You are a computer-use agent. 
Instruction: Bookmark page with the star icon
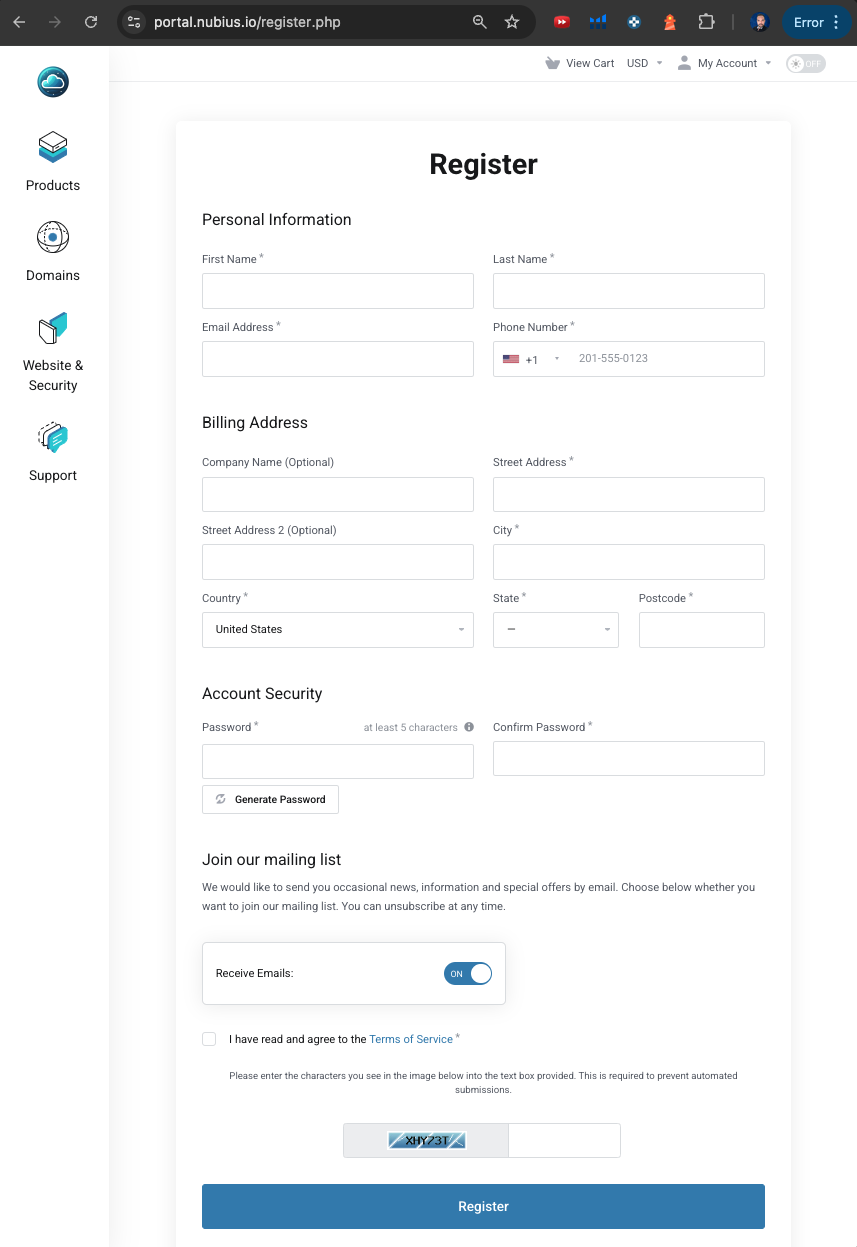(512, 22)
